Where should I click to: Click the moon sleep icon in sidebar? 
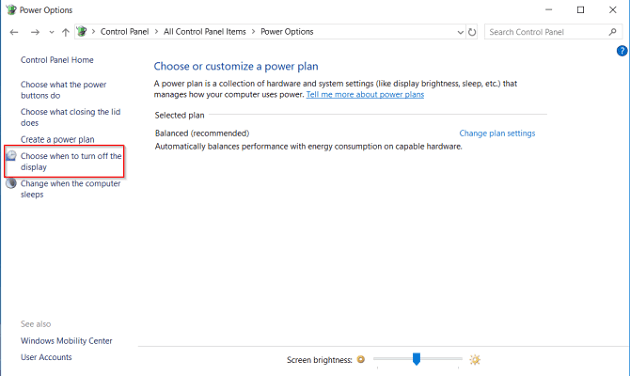coord(11,184)
